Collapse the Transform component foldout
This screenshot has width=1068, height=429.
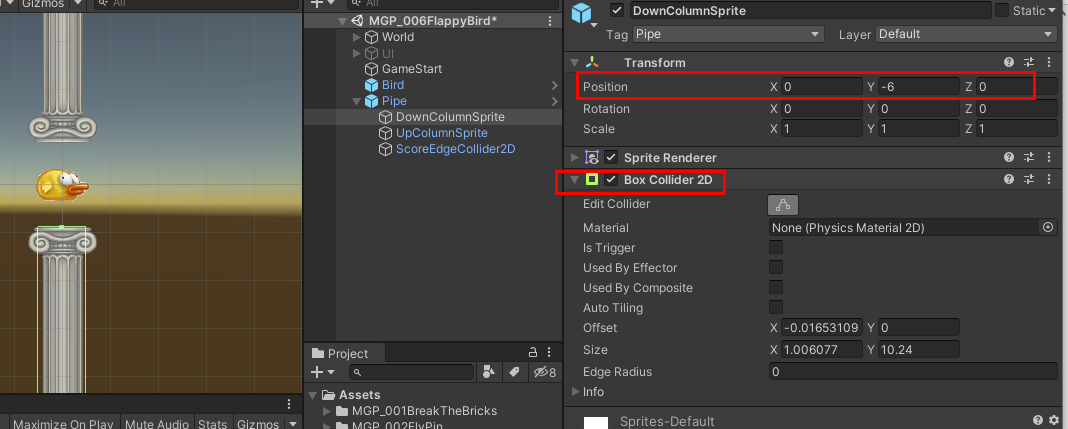(x=575, y=63)
